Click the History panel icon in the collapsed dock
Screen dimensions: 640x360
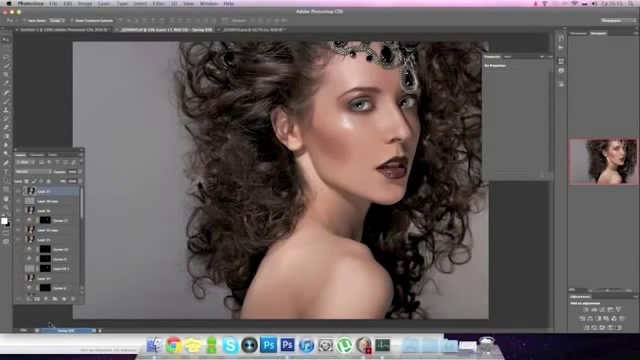tap(561, 38)
